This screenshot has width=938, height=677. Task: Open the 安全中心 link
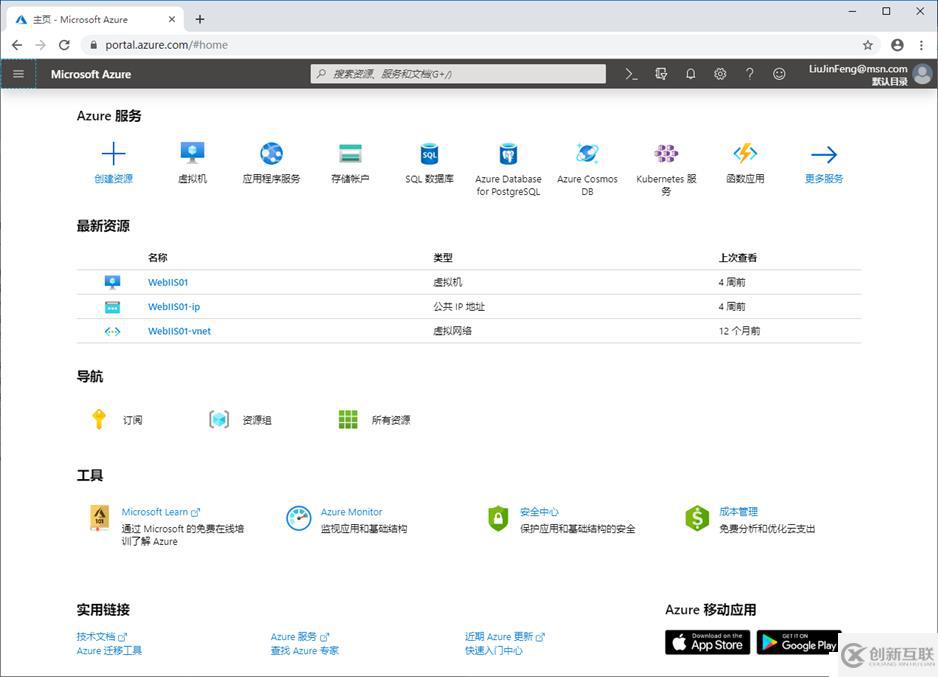539,512
